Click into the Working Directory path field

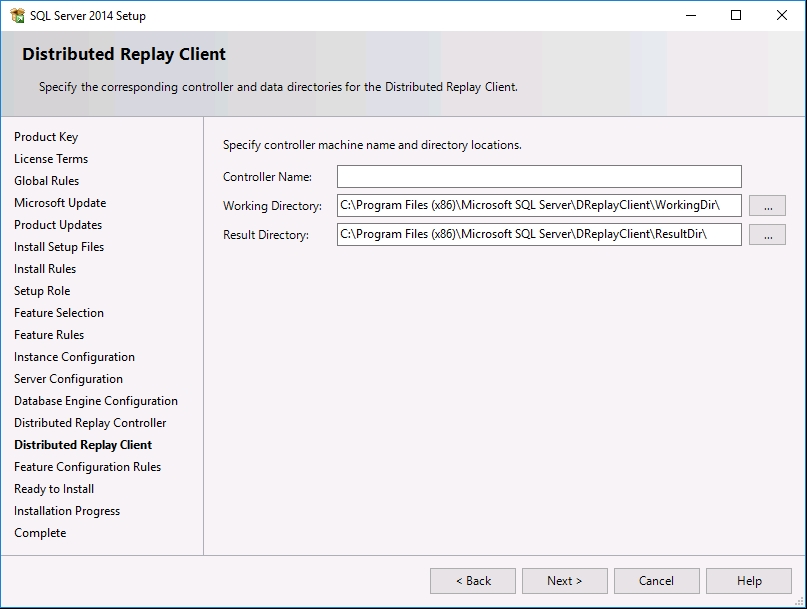539,205
